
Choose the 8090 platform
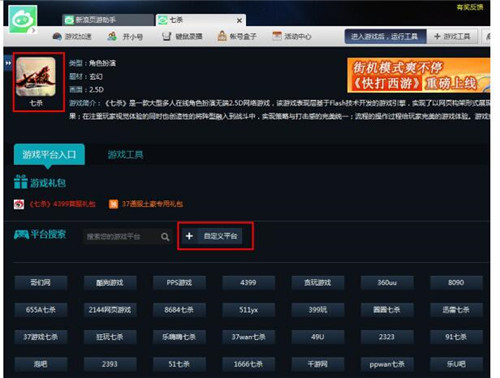456,283
